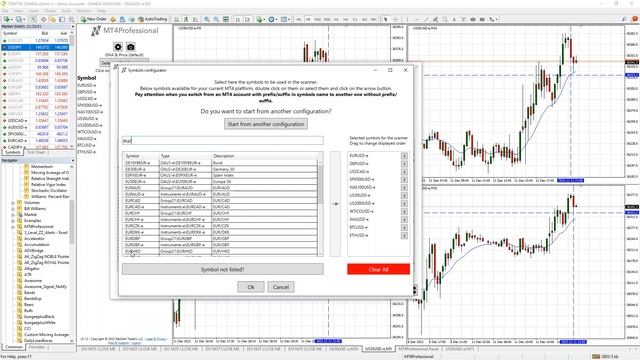640x360 pixels.
Task: Click the Symbol column header in table
Action: click(141, 156)
